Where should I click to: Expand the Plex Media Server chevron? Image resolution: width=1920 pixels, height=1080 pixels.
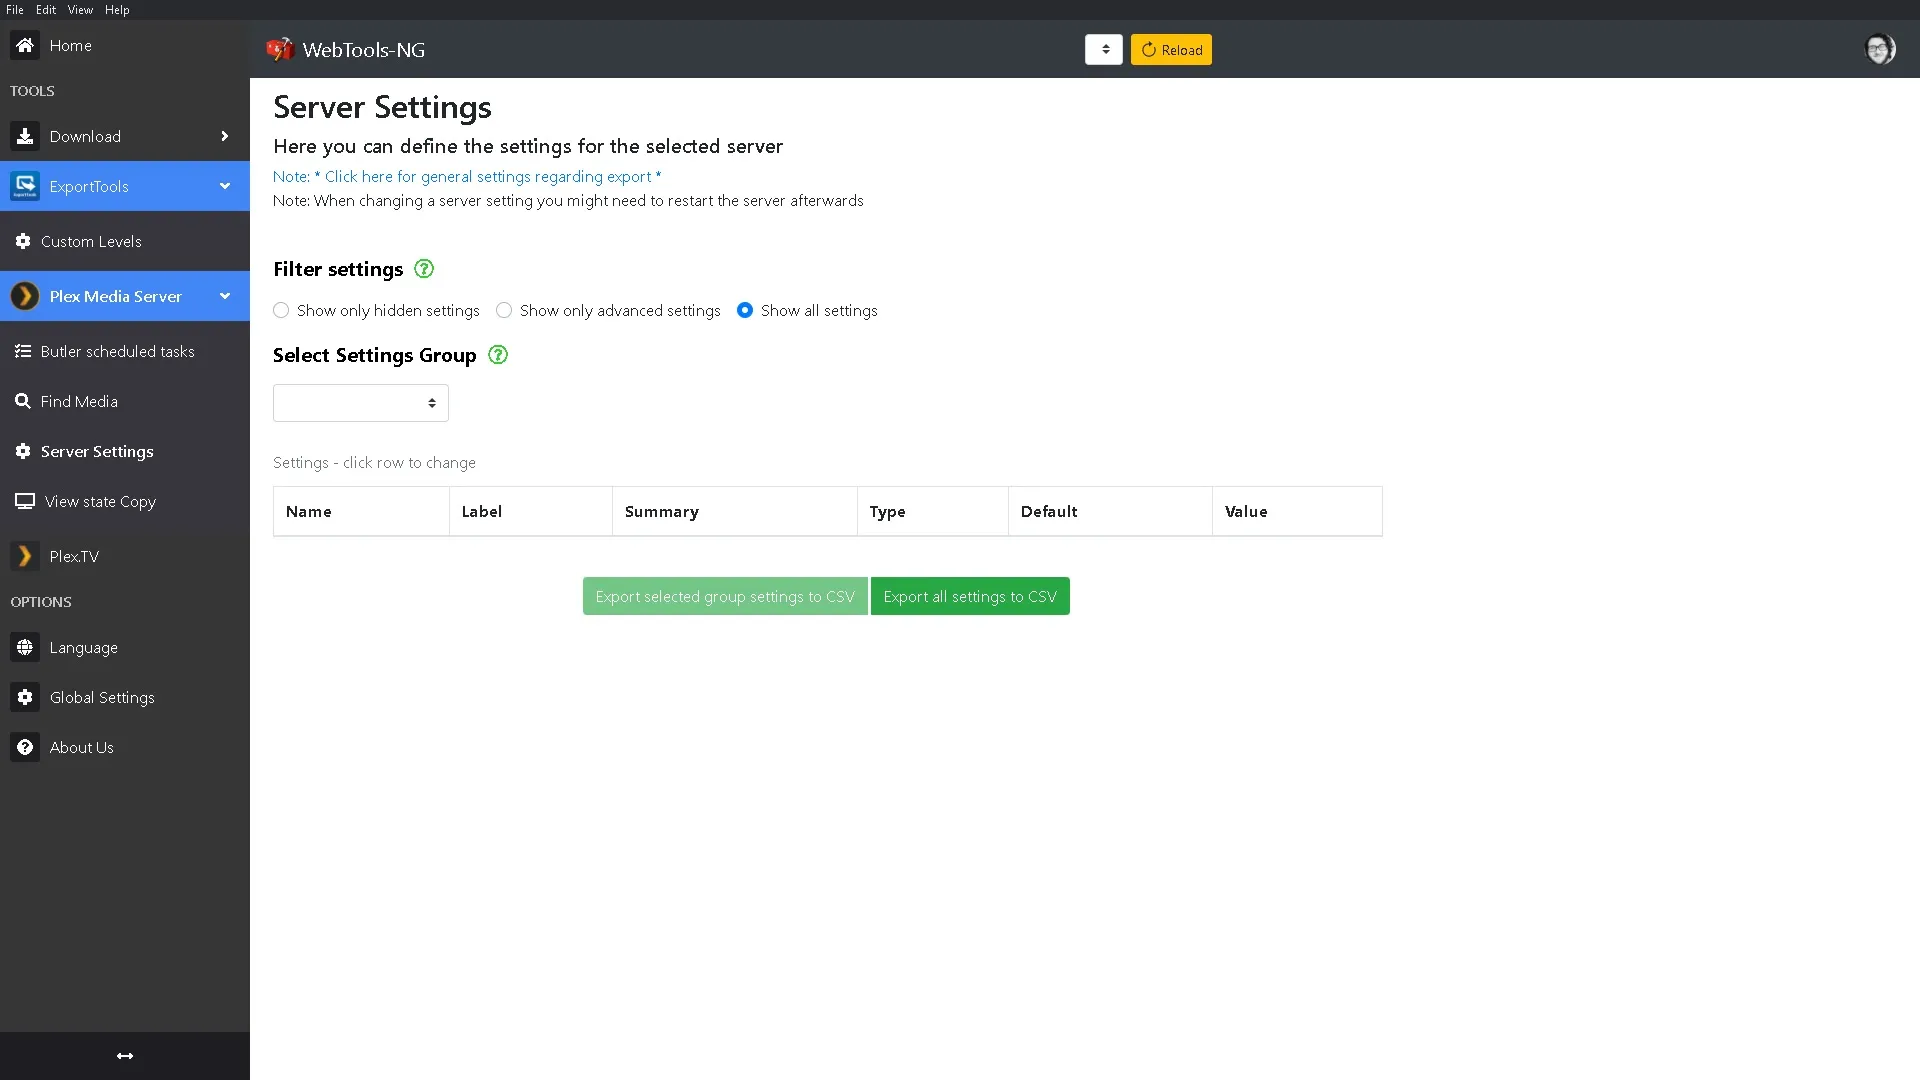[225, 296]
